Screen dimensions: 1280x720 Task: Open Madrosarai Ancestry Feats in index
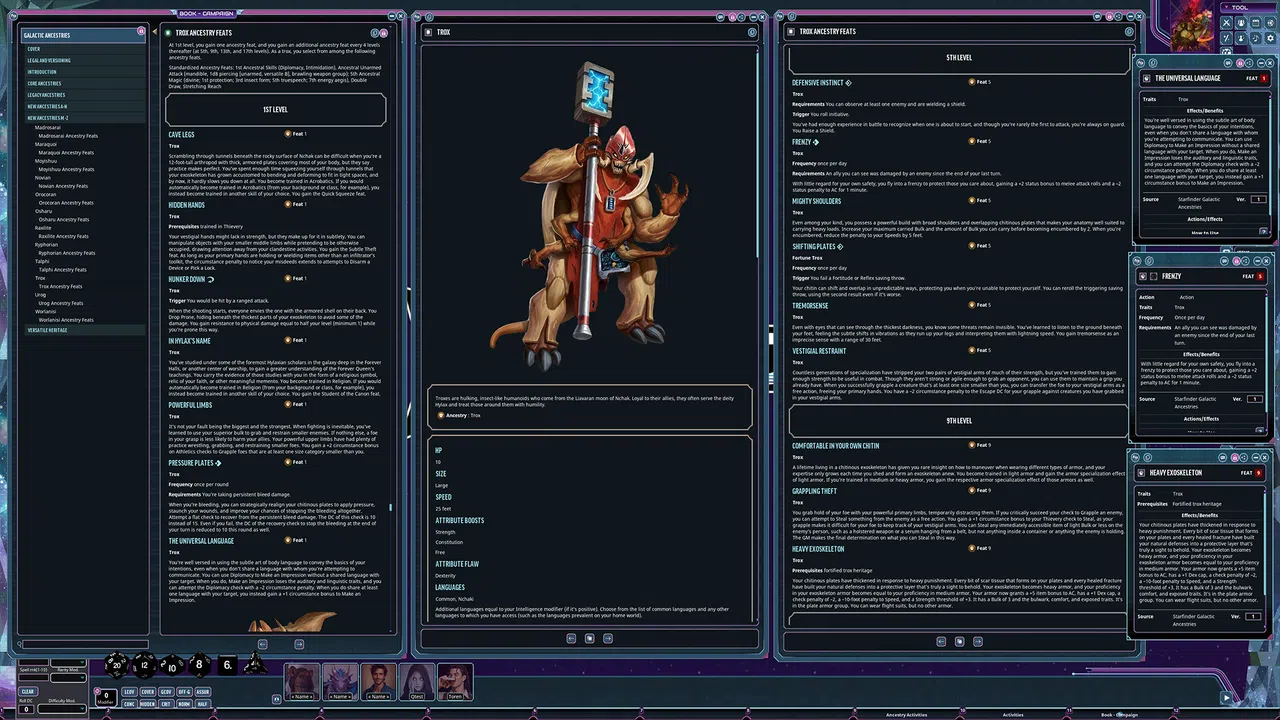tap(68, 136)
